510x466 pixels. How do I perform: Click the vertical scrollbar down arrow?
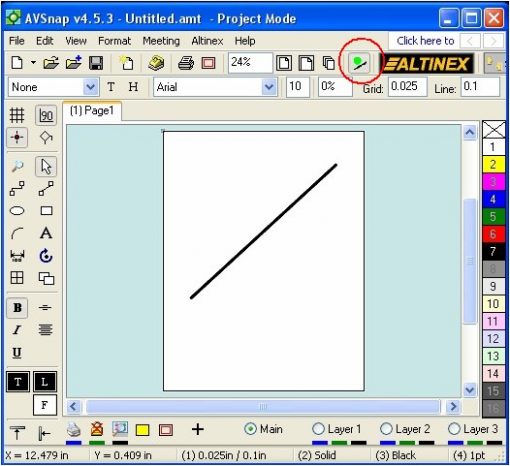470,389
